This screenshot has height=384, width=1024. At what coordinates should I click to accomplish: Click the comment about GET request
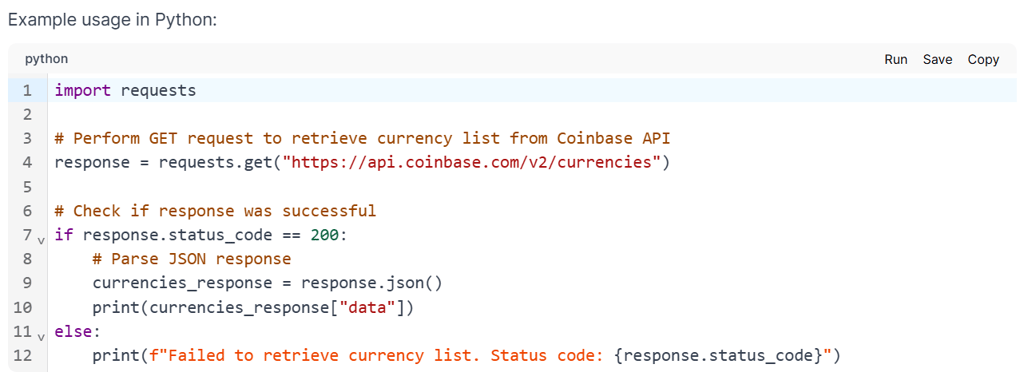(x=362, y=138)
